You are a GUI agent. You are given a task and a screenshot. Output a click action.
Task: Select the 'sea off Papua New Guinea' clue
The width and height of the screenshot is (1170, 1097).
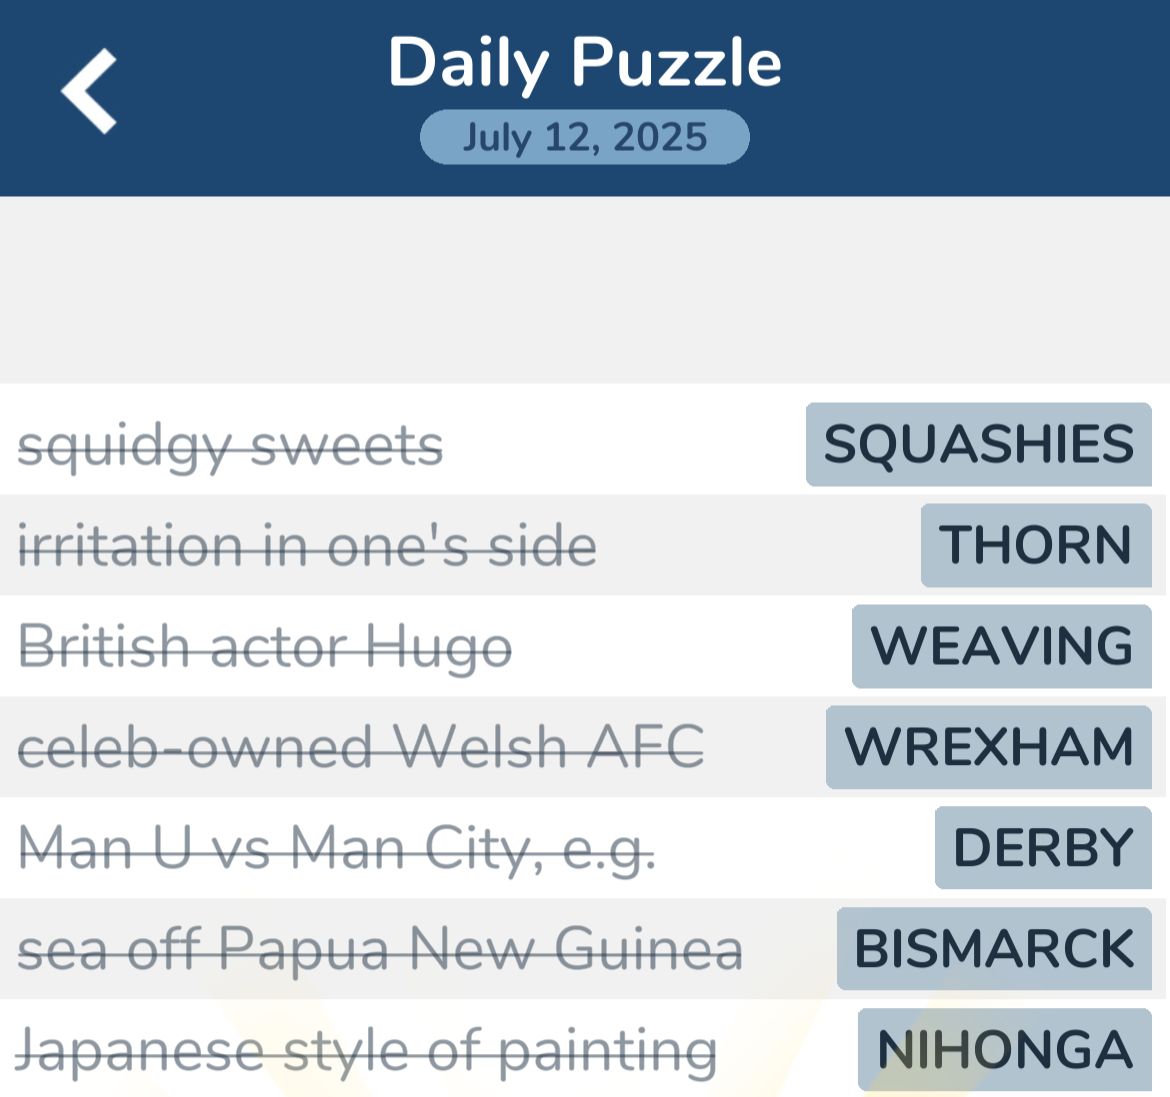tap(380, 950)
